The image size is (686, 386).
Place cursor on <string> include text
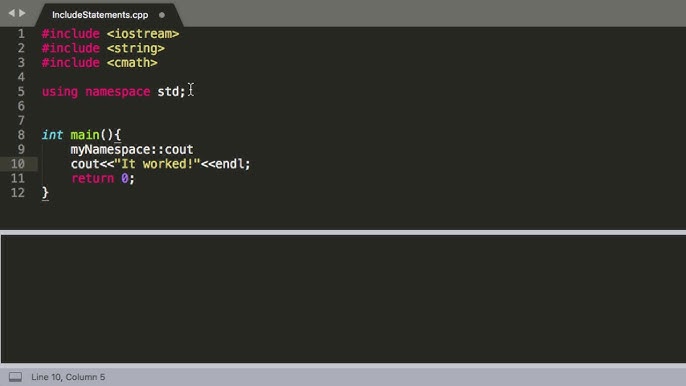click(136, 48)
